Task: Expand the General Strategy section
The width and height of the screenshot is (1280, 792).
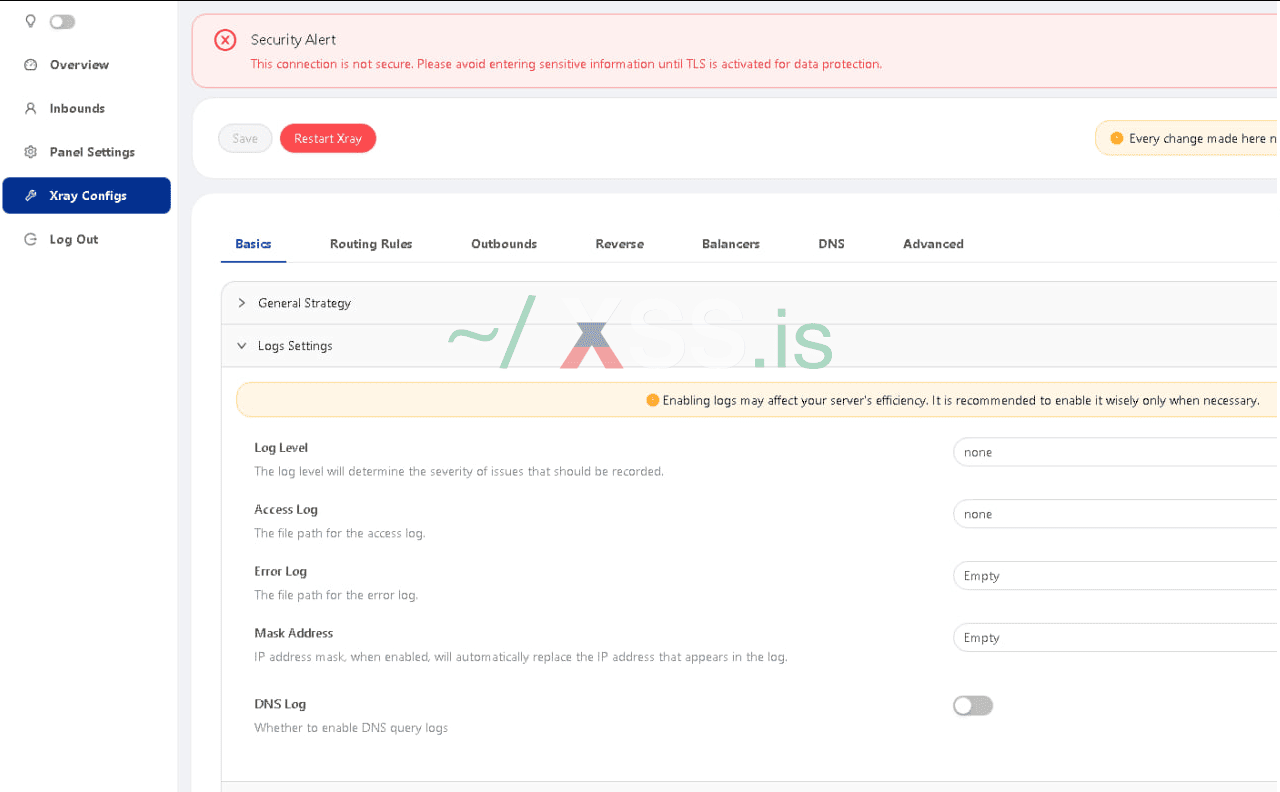Action: click(x=749, y=303)
